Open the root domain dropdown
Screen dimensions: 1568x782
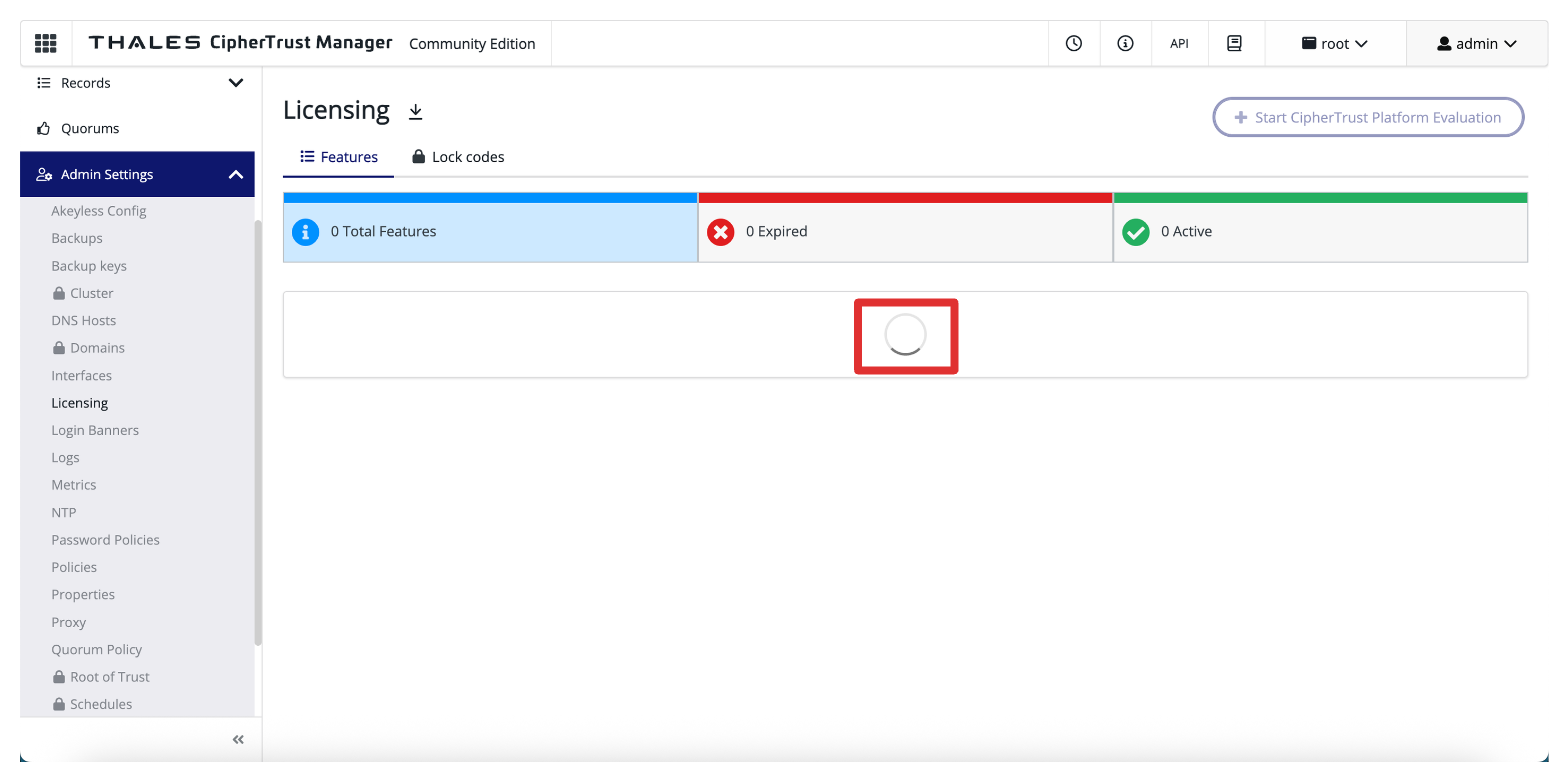pos(1334,44)
